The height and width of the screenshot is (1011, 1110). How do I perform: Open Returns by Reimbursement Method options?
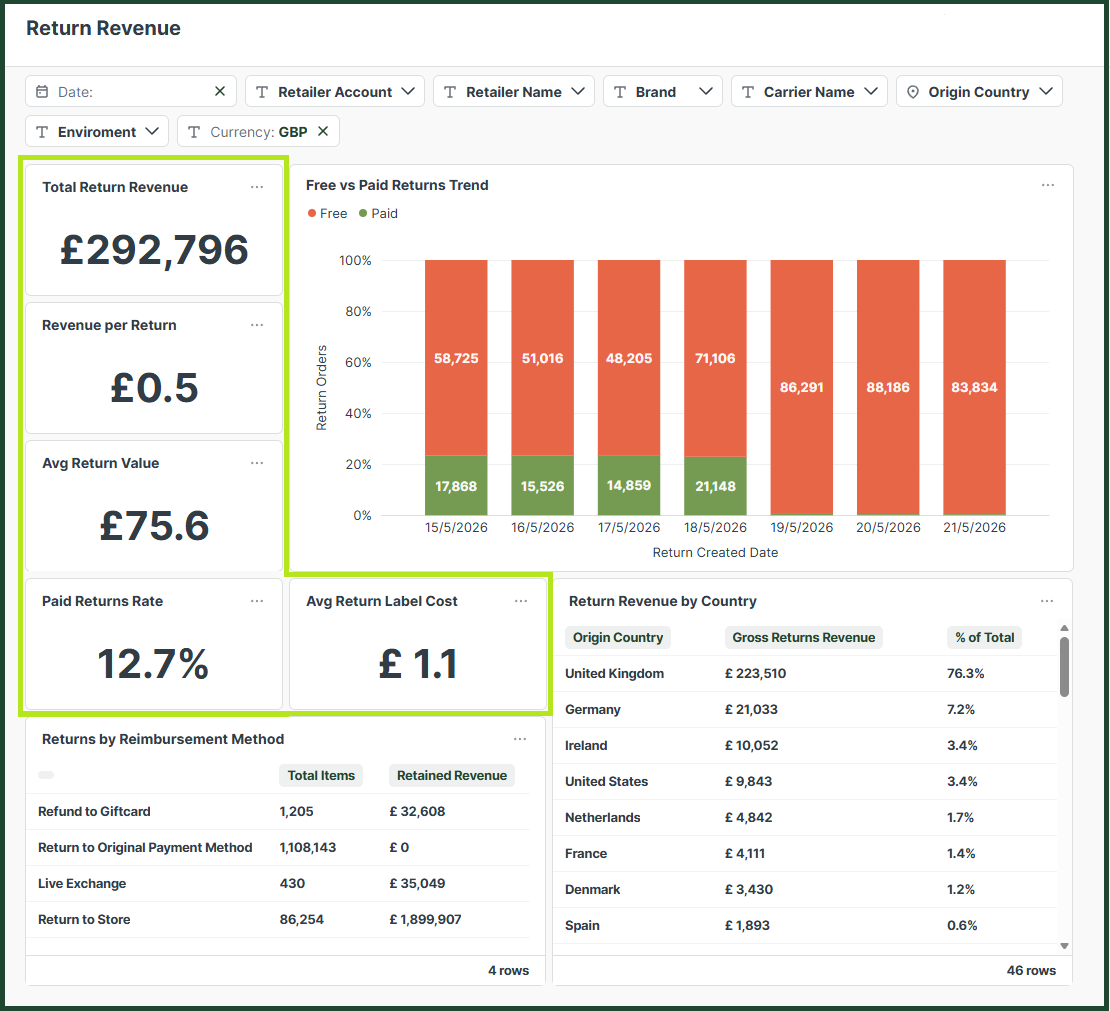pyautogui.click(x=520, y=739)
